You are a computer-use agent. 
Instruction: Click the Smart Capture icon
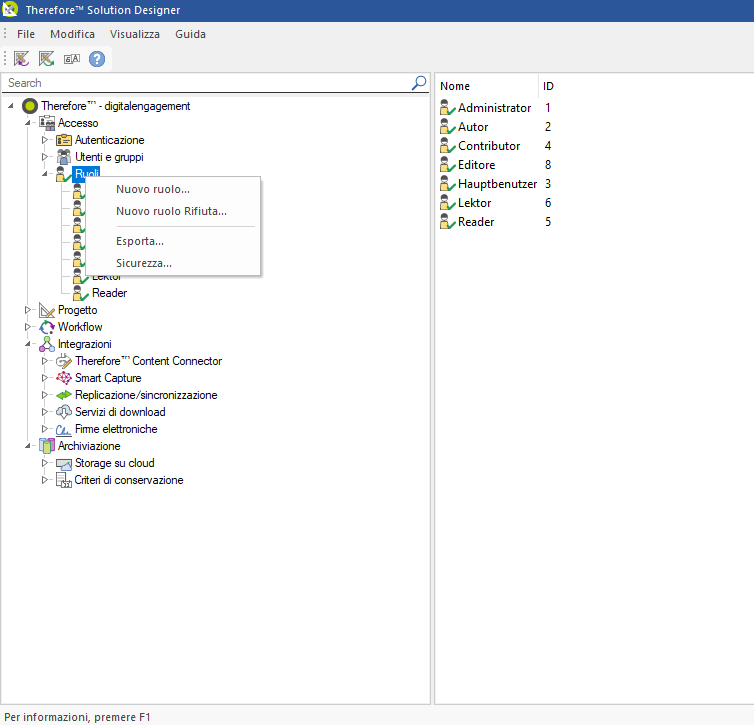[64, 378]
